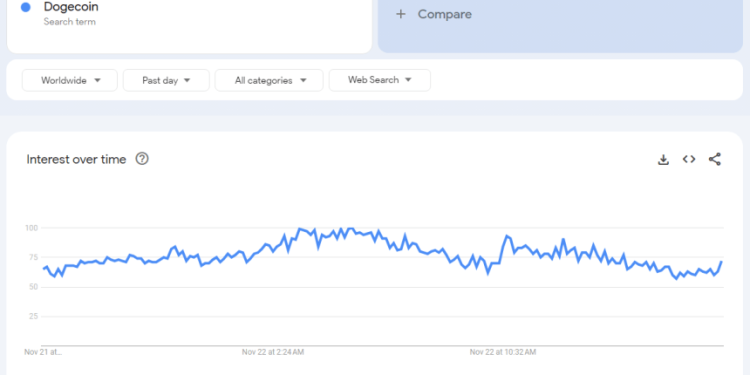Screen dimensions: 750x375
Task: Open the help icon beside Interest over time
Action: click(142, 159)
